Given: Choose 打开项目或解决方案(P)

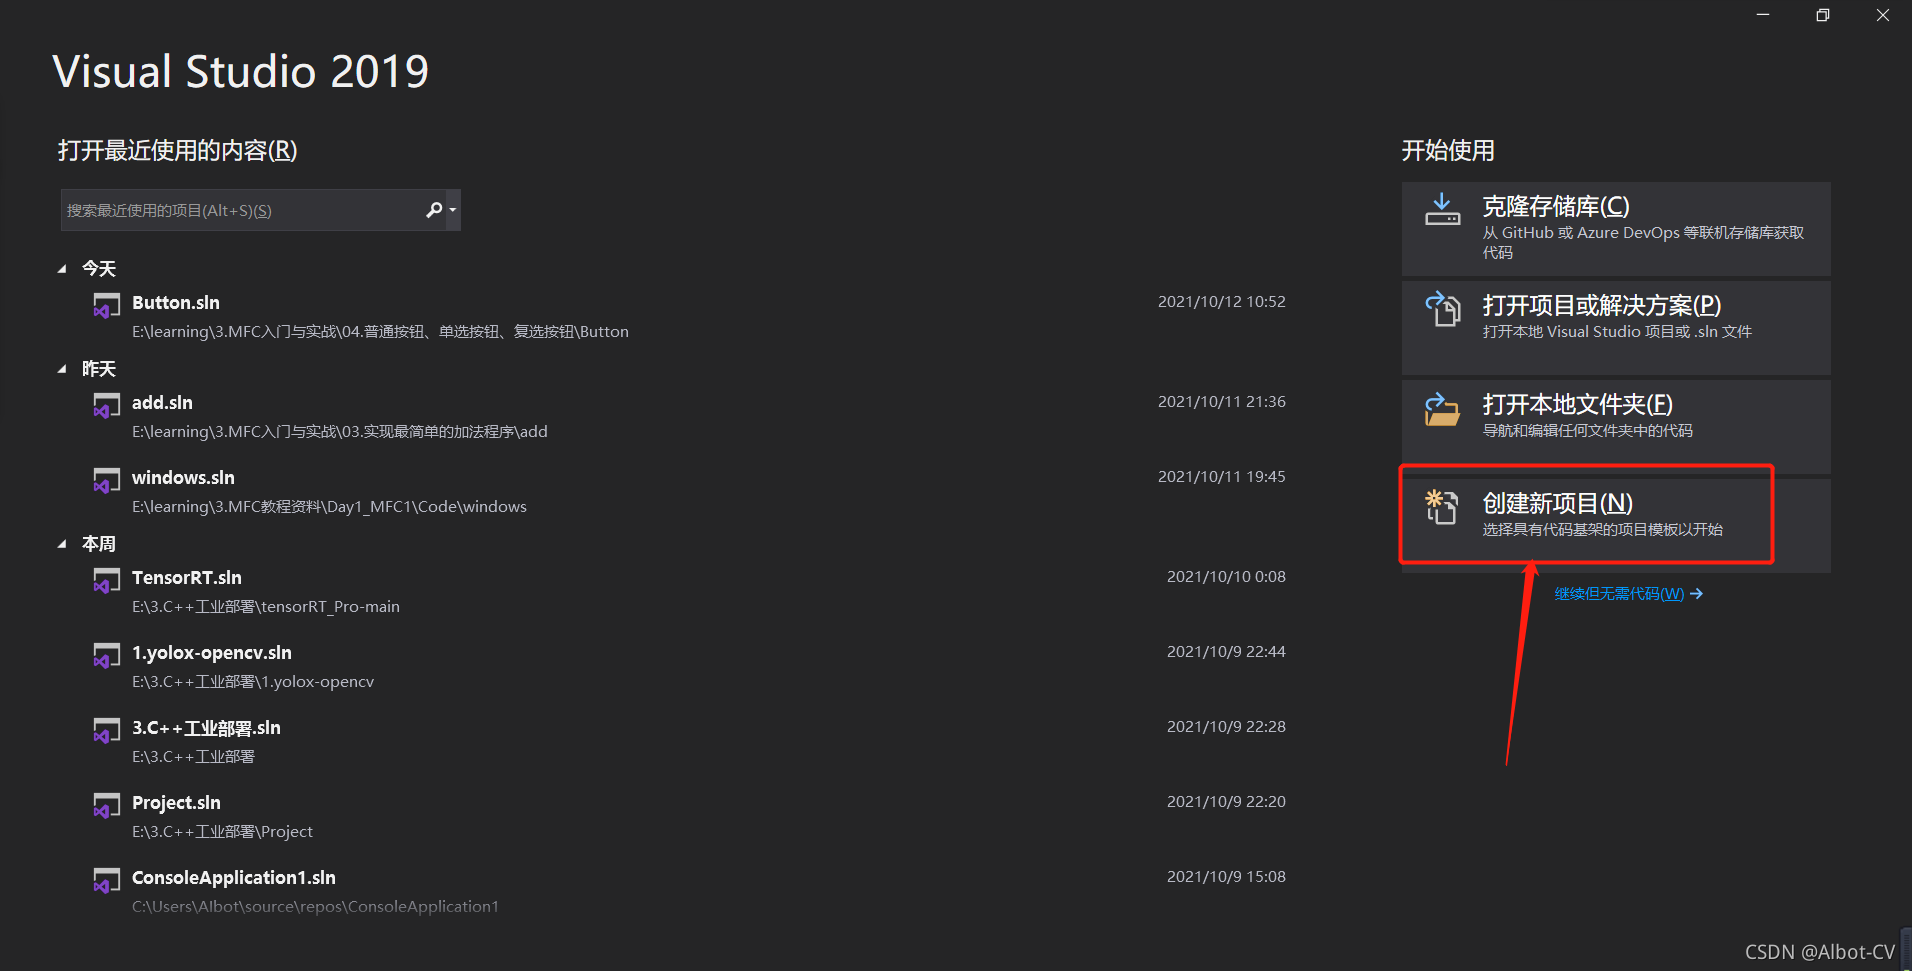Looking at the screenshot, I should coord(1616,328).
